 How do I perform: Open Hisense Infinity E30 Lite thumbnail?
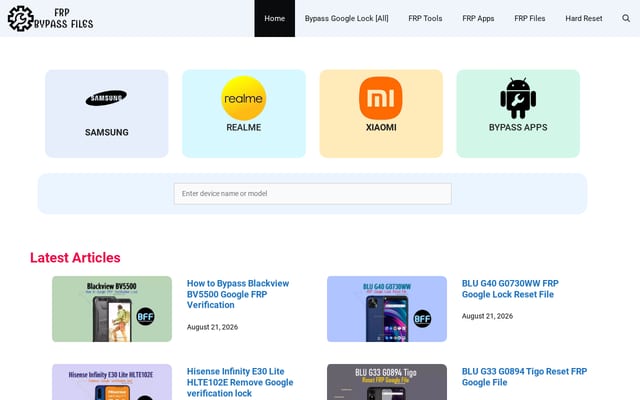(x=112, y=382)
